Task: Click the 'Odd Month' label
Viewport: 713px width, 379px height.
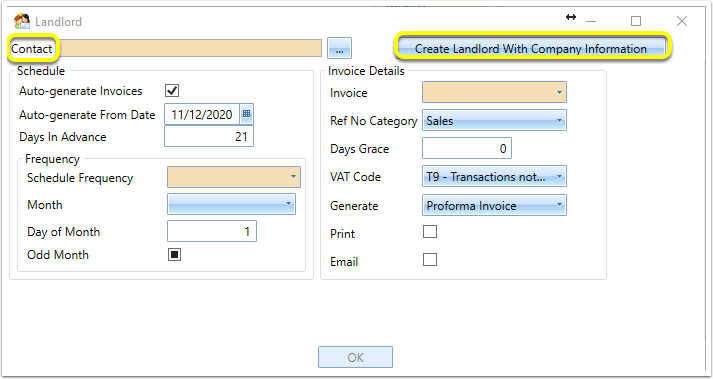Action: click(x=58, y=255)
